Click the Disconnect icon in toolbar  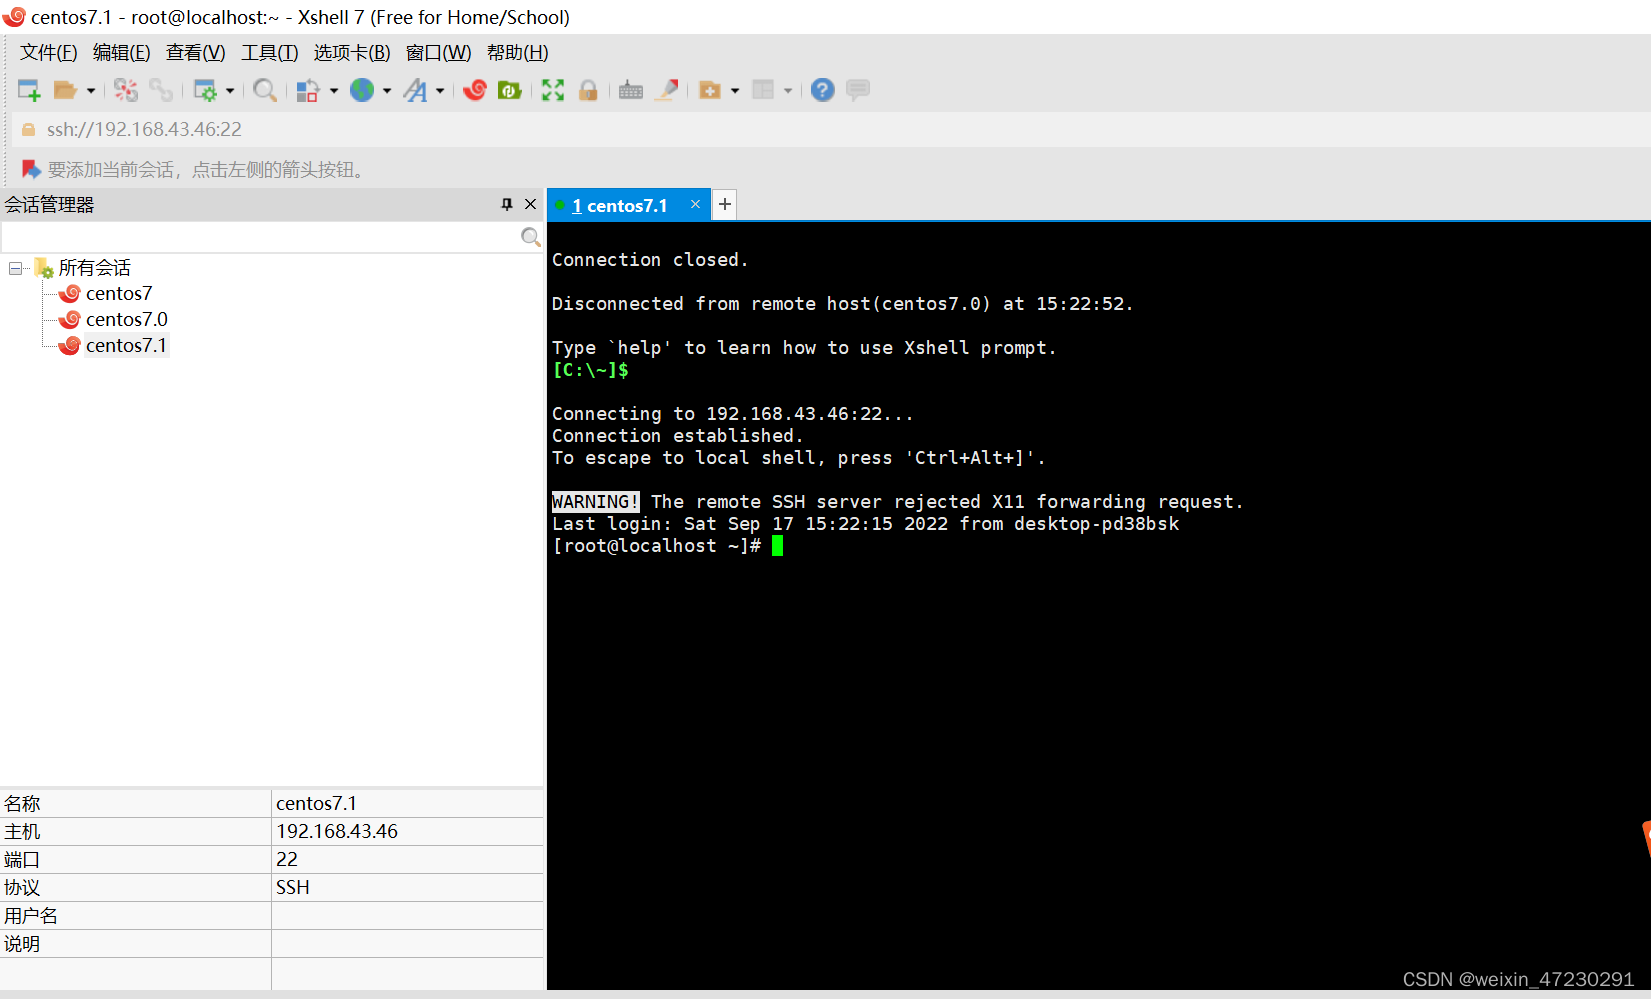point(126,90)
